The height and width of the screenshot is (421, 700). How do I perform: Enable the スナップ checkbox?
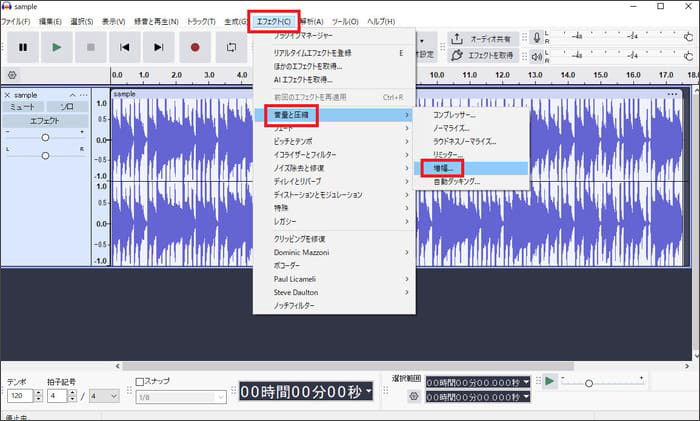click(x=140, y=382)
